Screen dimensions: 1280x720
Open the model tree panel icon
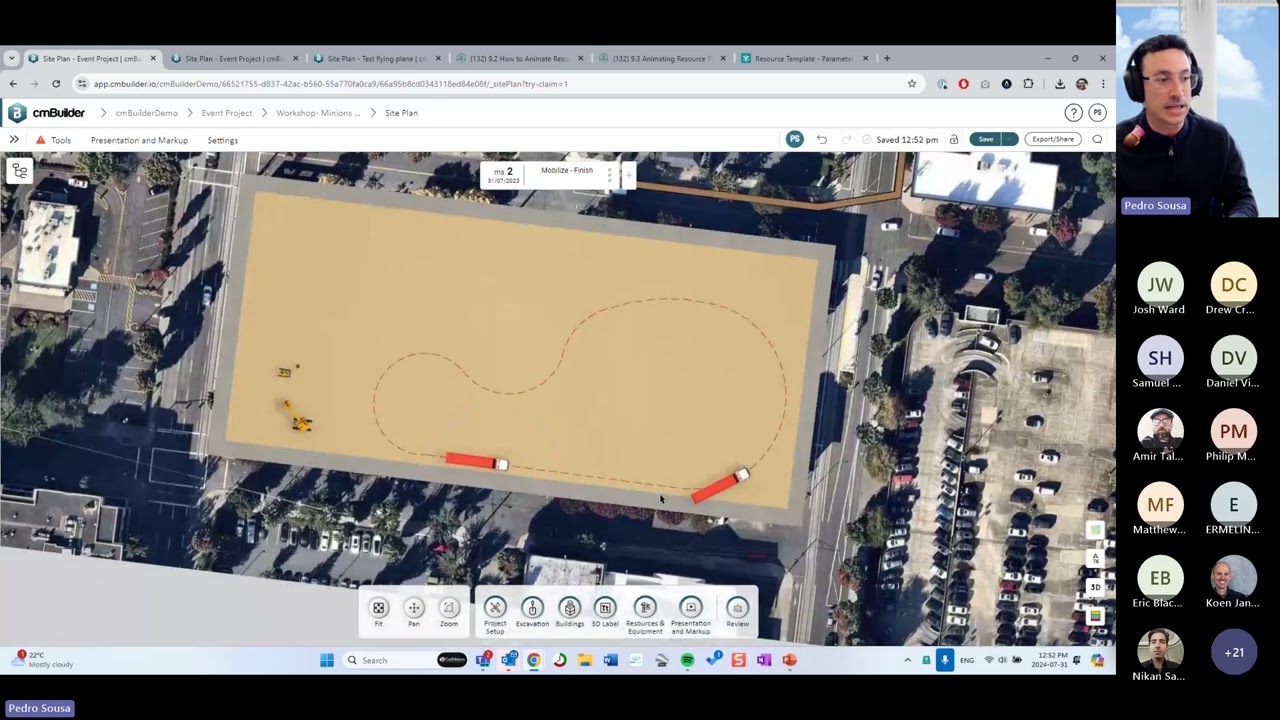click(x=19, y=171)
